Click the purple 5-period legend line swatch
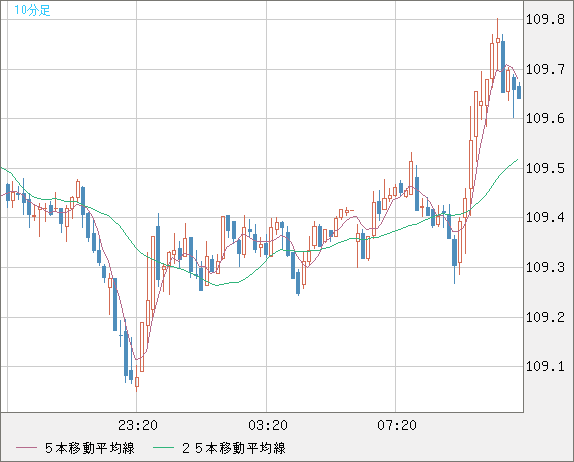Image resolution: width=574 pixels, height=462 pixels. coord(26,448)
